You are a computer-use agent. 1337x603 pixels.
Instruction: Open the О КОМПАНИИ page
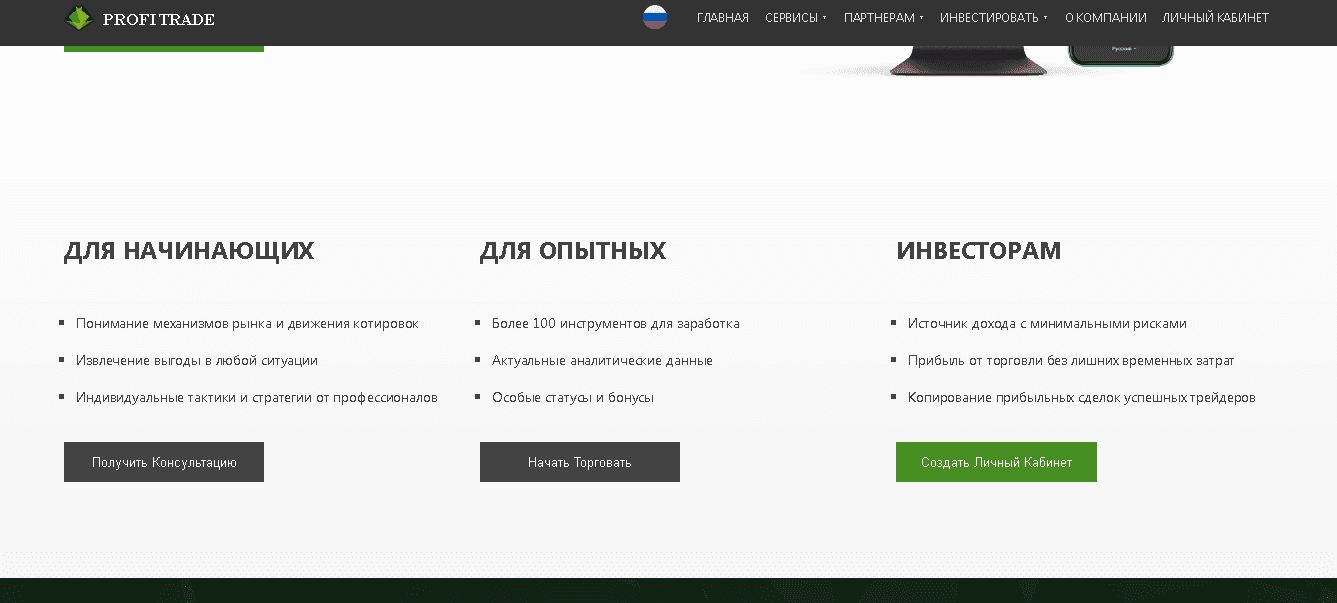click(1105, 18)
